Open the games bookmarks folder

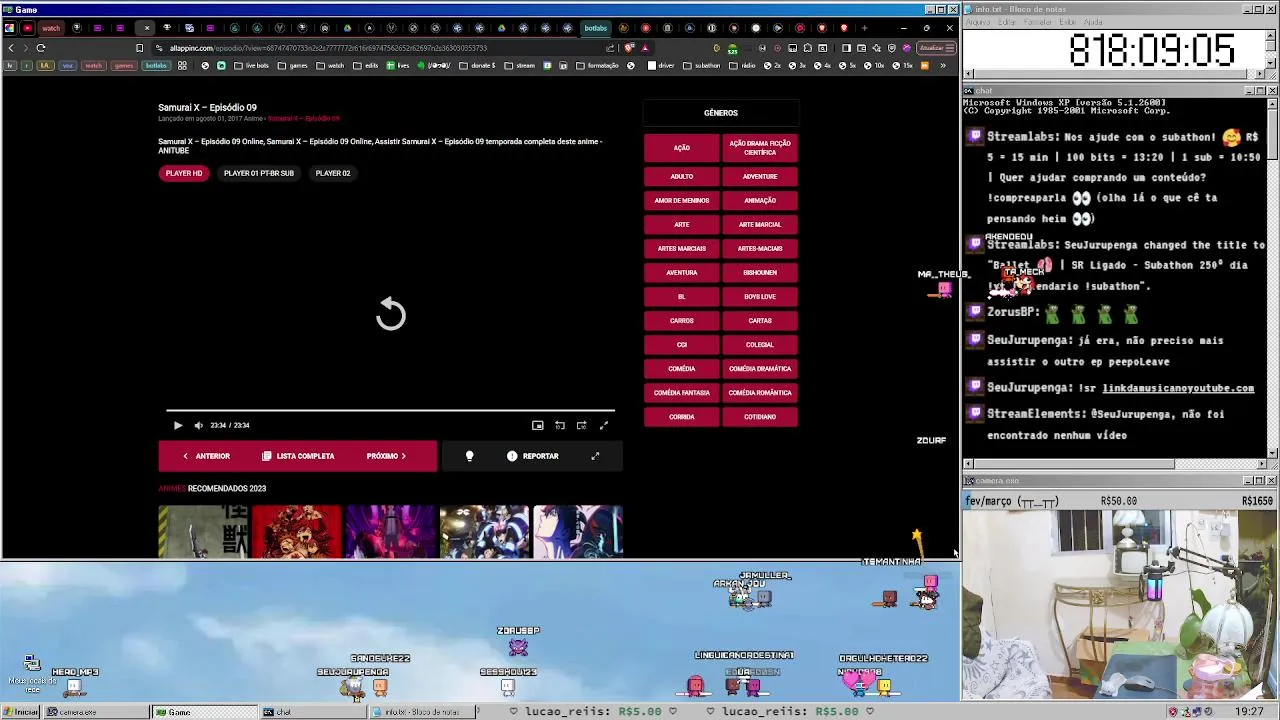293,66
